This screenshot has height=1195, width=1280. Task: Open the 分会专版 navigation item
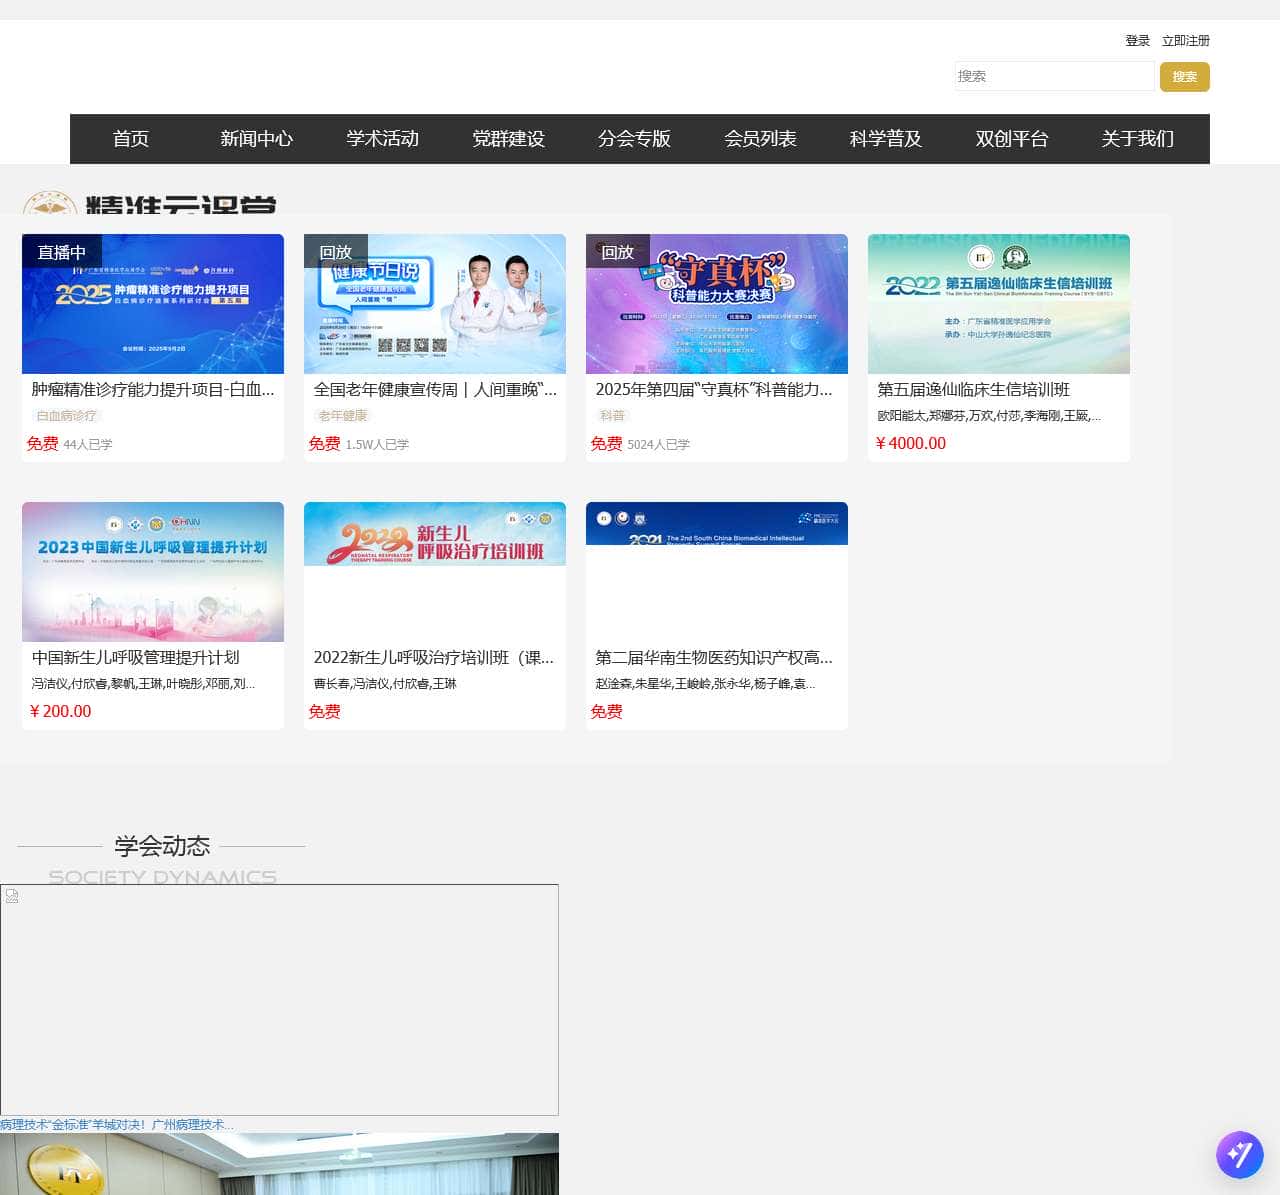pyautogui.click(x=634, y=139)
